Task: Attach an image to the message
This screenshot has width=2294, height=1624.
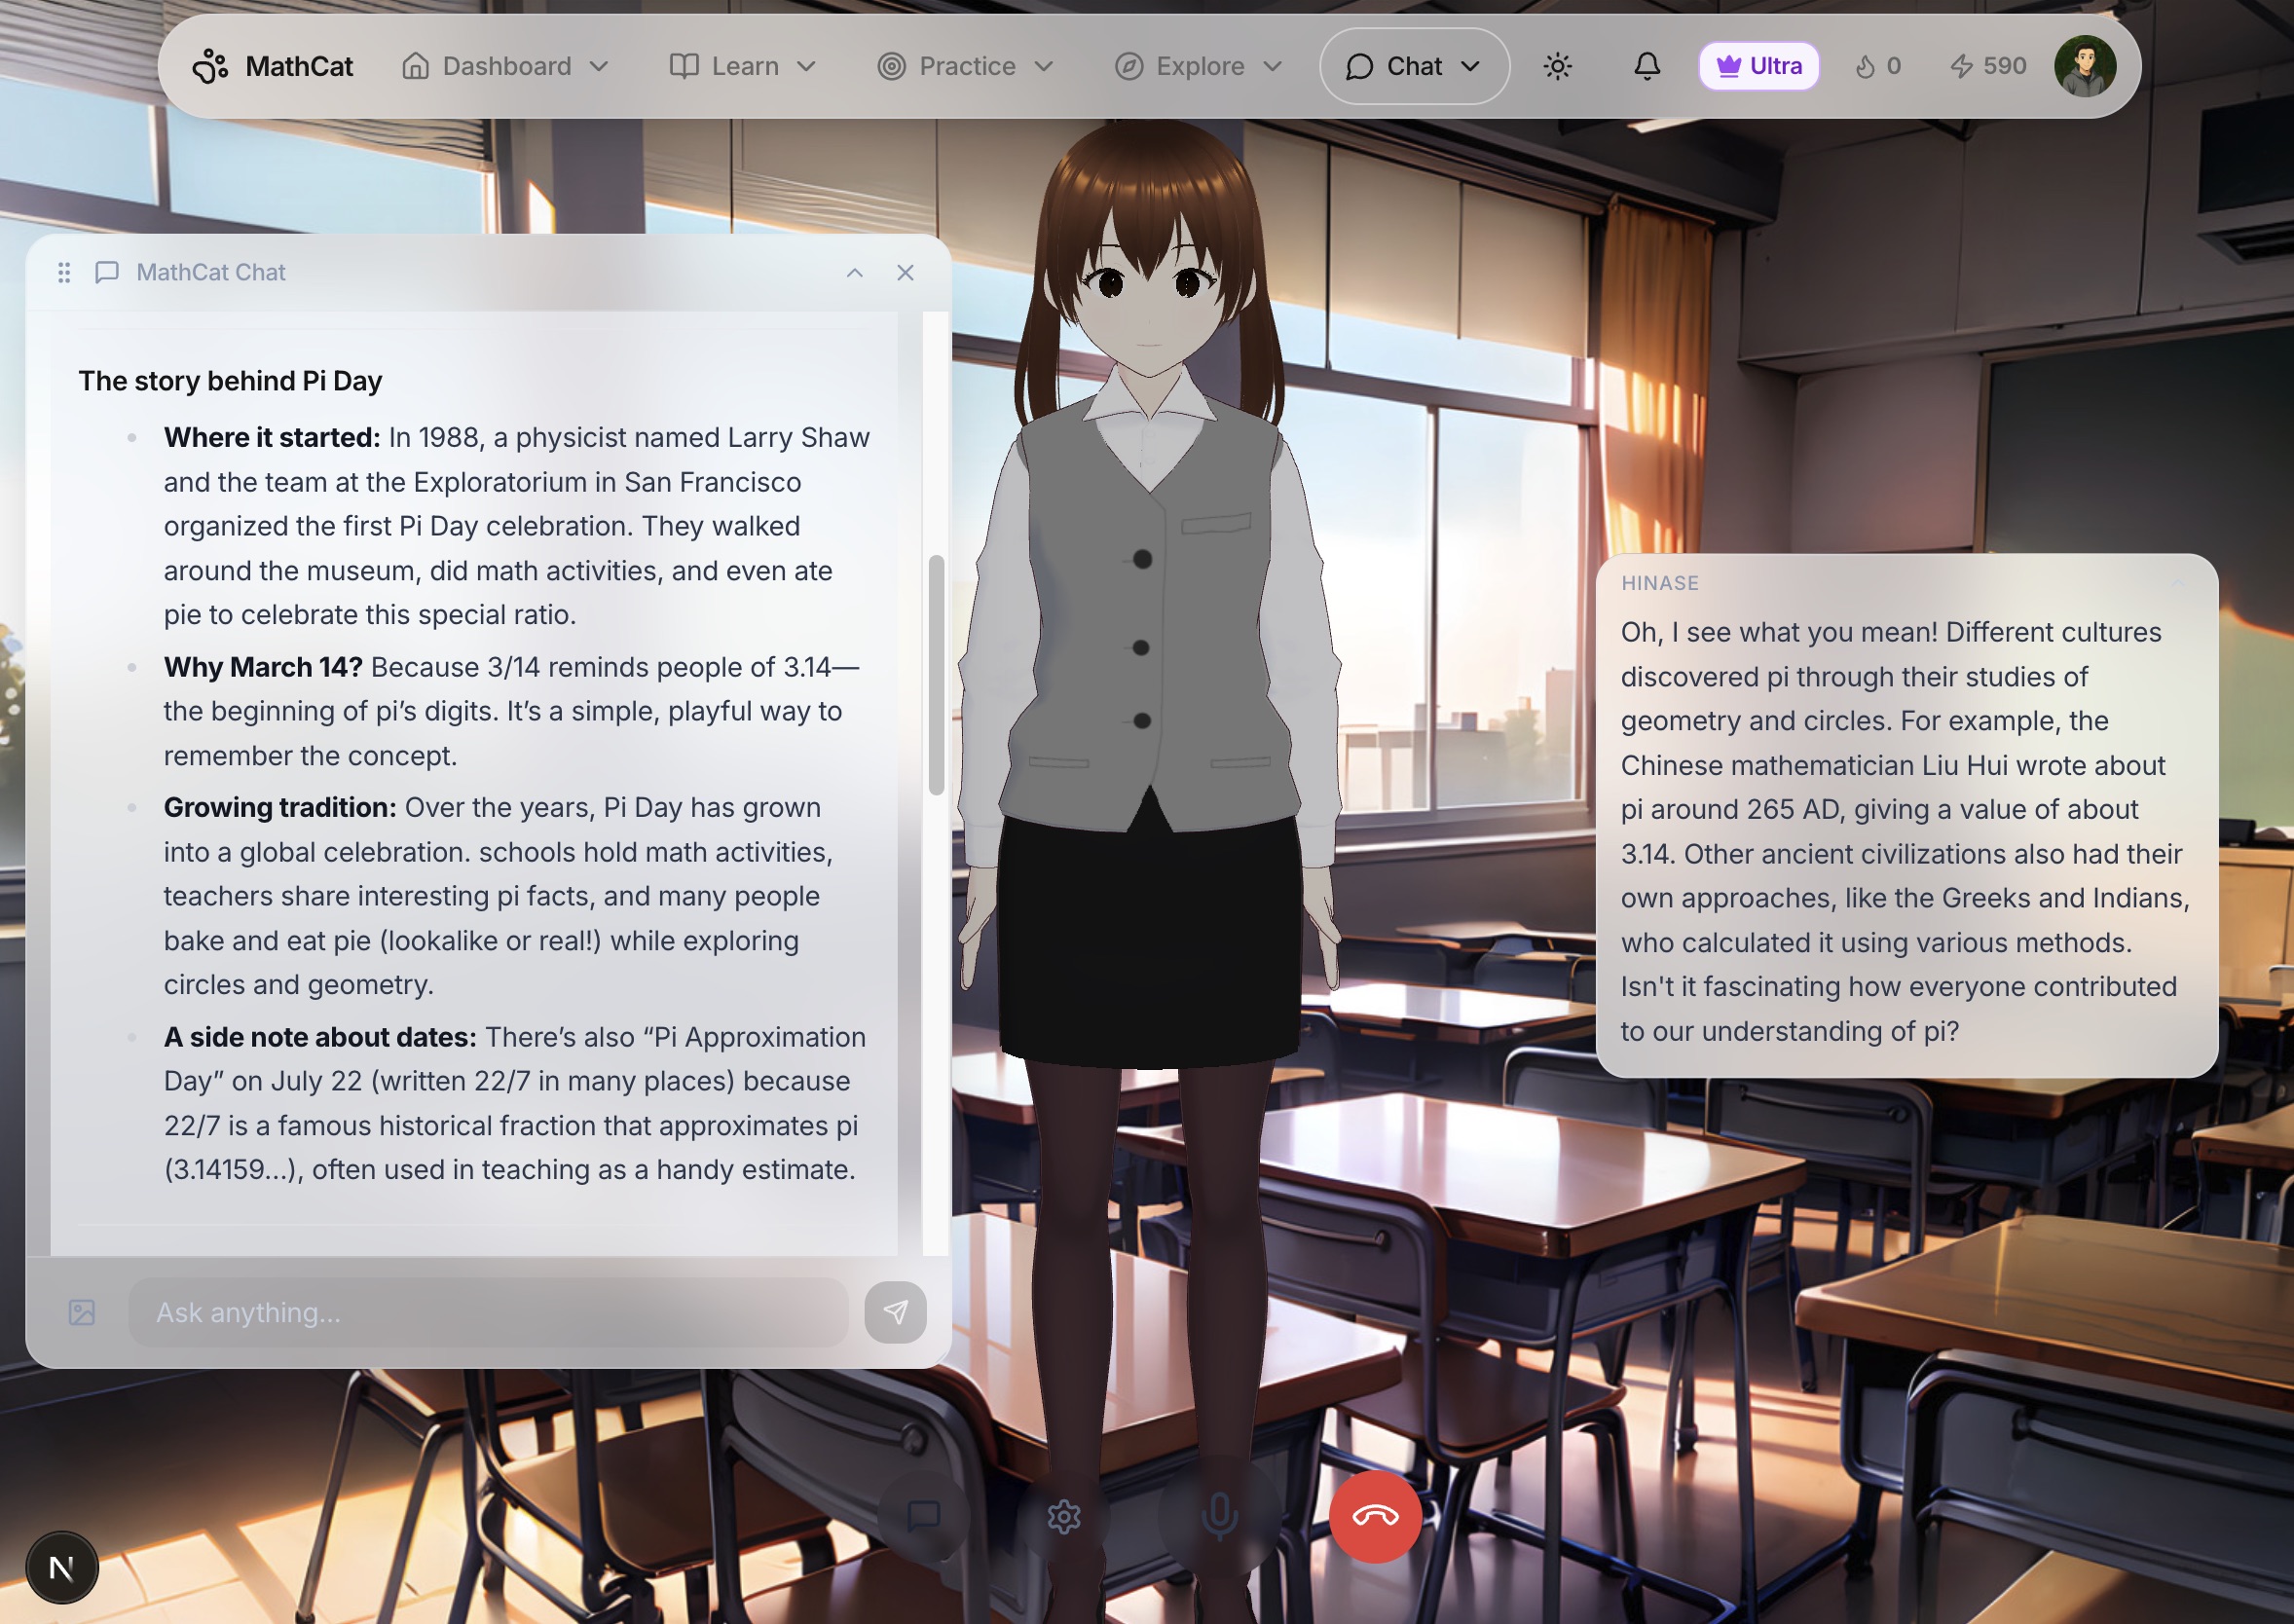Action: 82,1312
